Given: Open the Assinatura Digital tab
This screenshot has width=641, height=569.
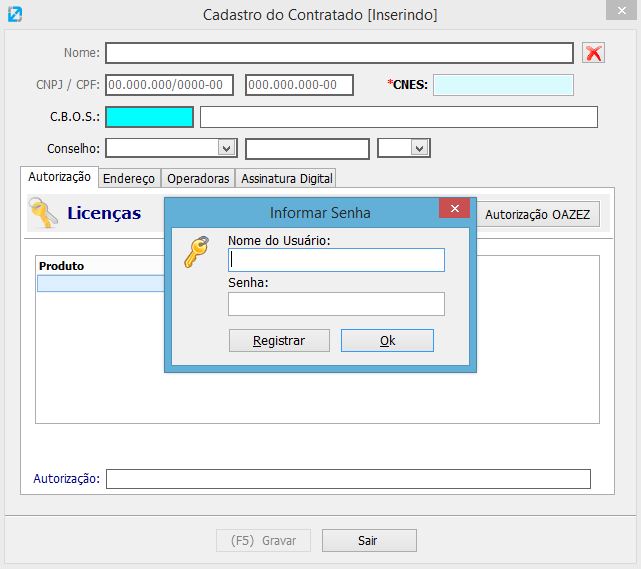Looking at the screenshot, I should pyautogui.click(x=287, y=179).
